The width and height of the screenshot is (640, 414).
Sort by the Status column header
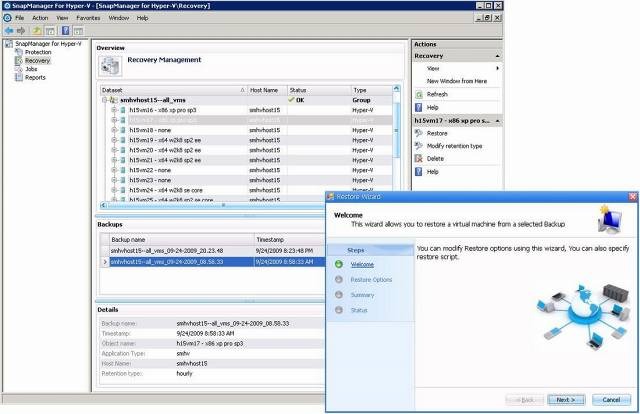click(x=319, y=90)
